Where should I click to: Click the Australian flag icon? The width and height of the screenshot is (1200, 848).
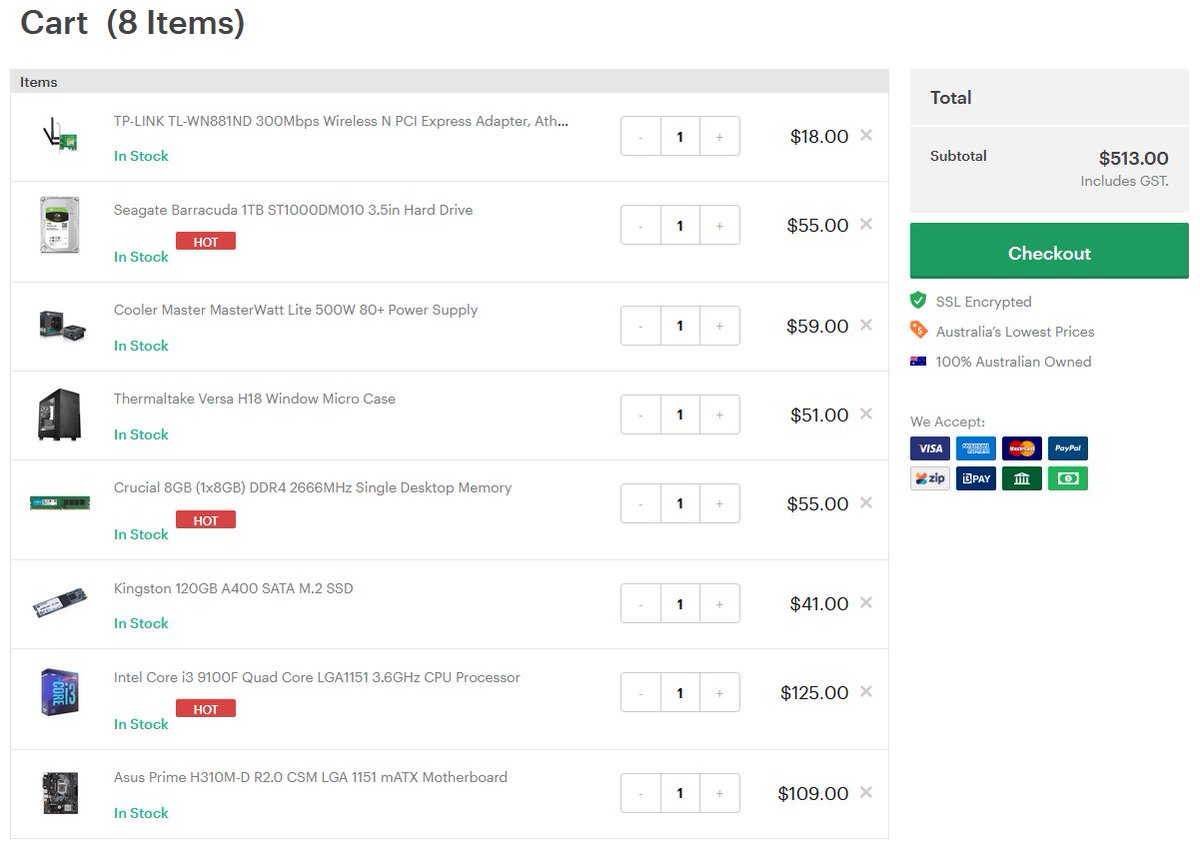coord(918,361)
